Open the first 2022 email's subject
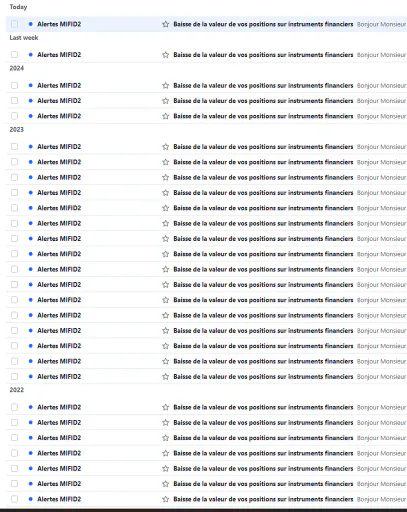Screen dimensions: 407x512 (263, 407)
